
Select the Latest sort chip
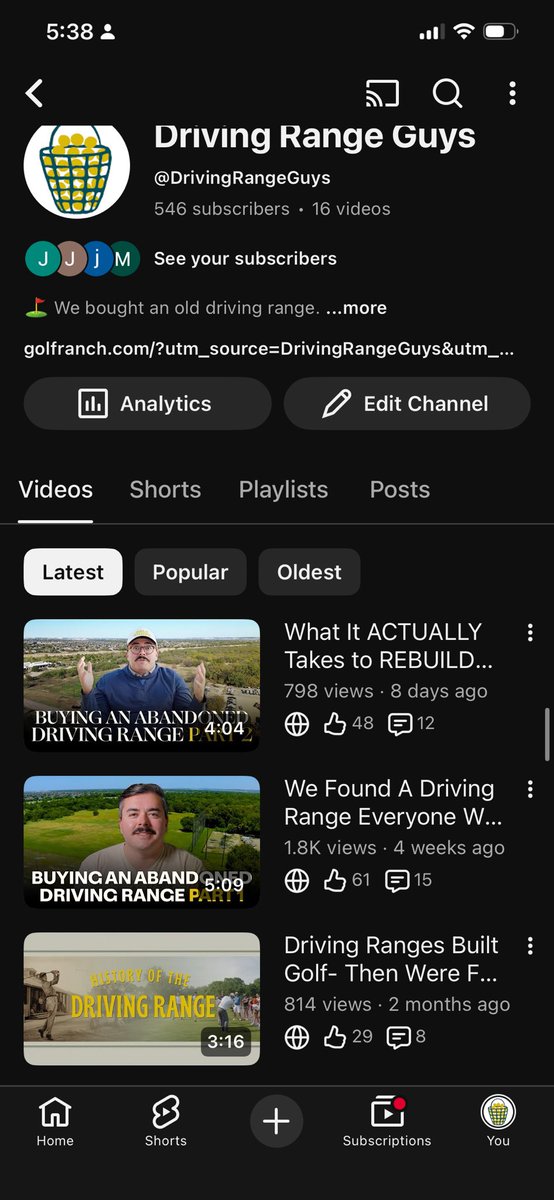pyautogui.click(x=73, y=572)
